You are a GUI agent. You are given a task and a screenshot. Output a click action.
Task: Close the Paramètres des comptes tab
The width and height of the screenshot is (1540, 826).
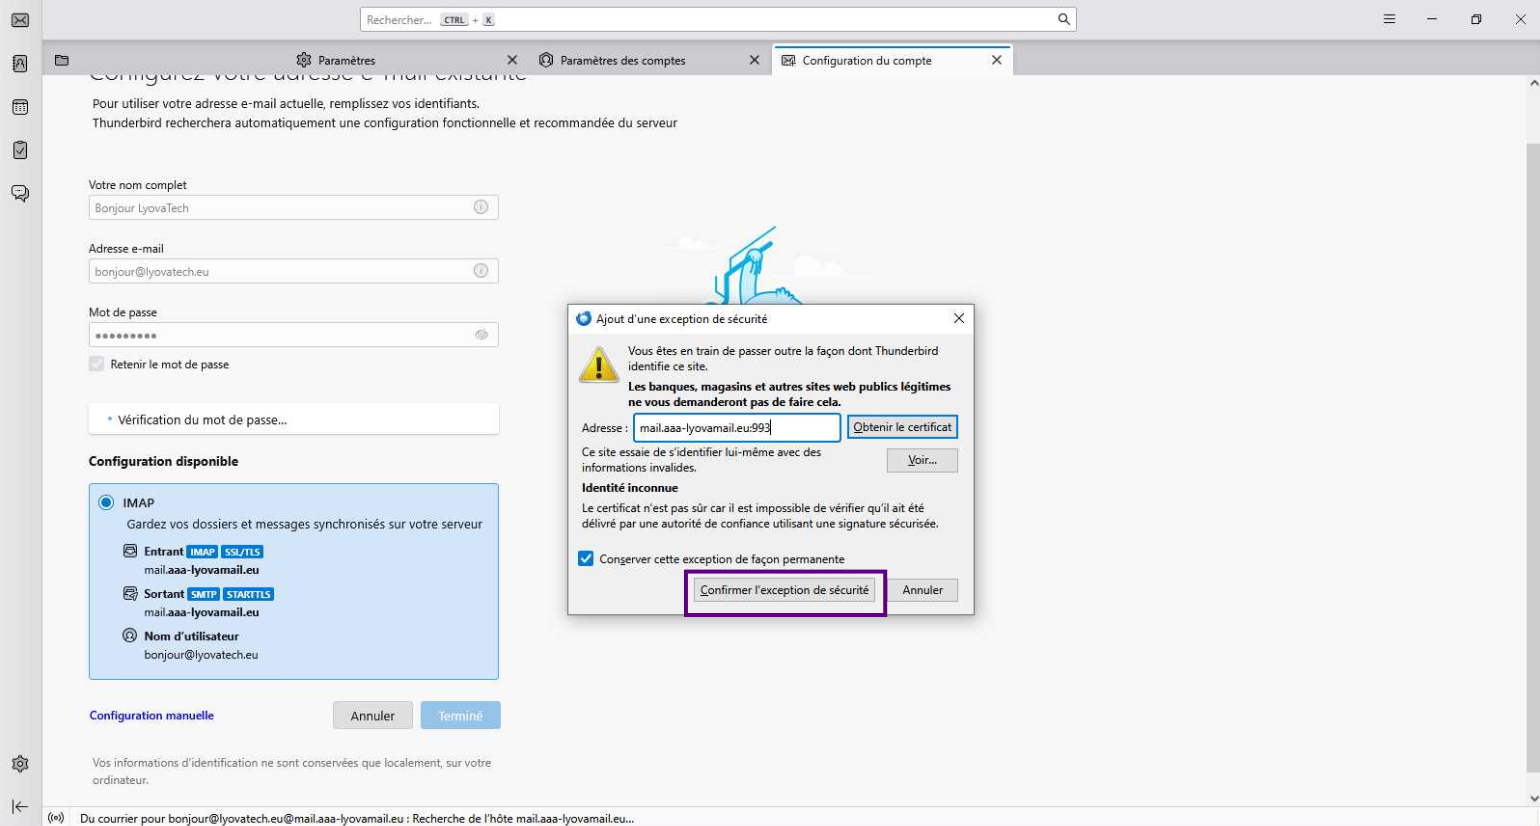(x=754, y=60)
